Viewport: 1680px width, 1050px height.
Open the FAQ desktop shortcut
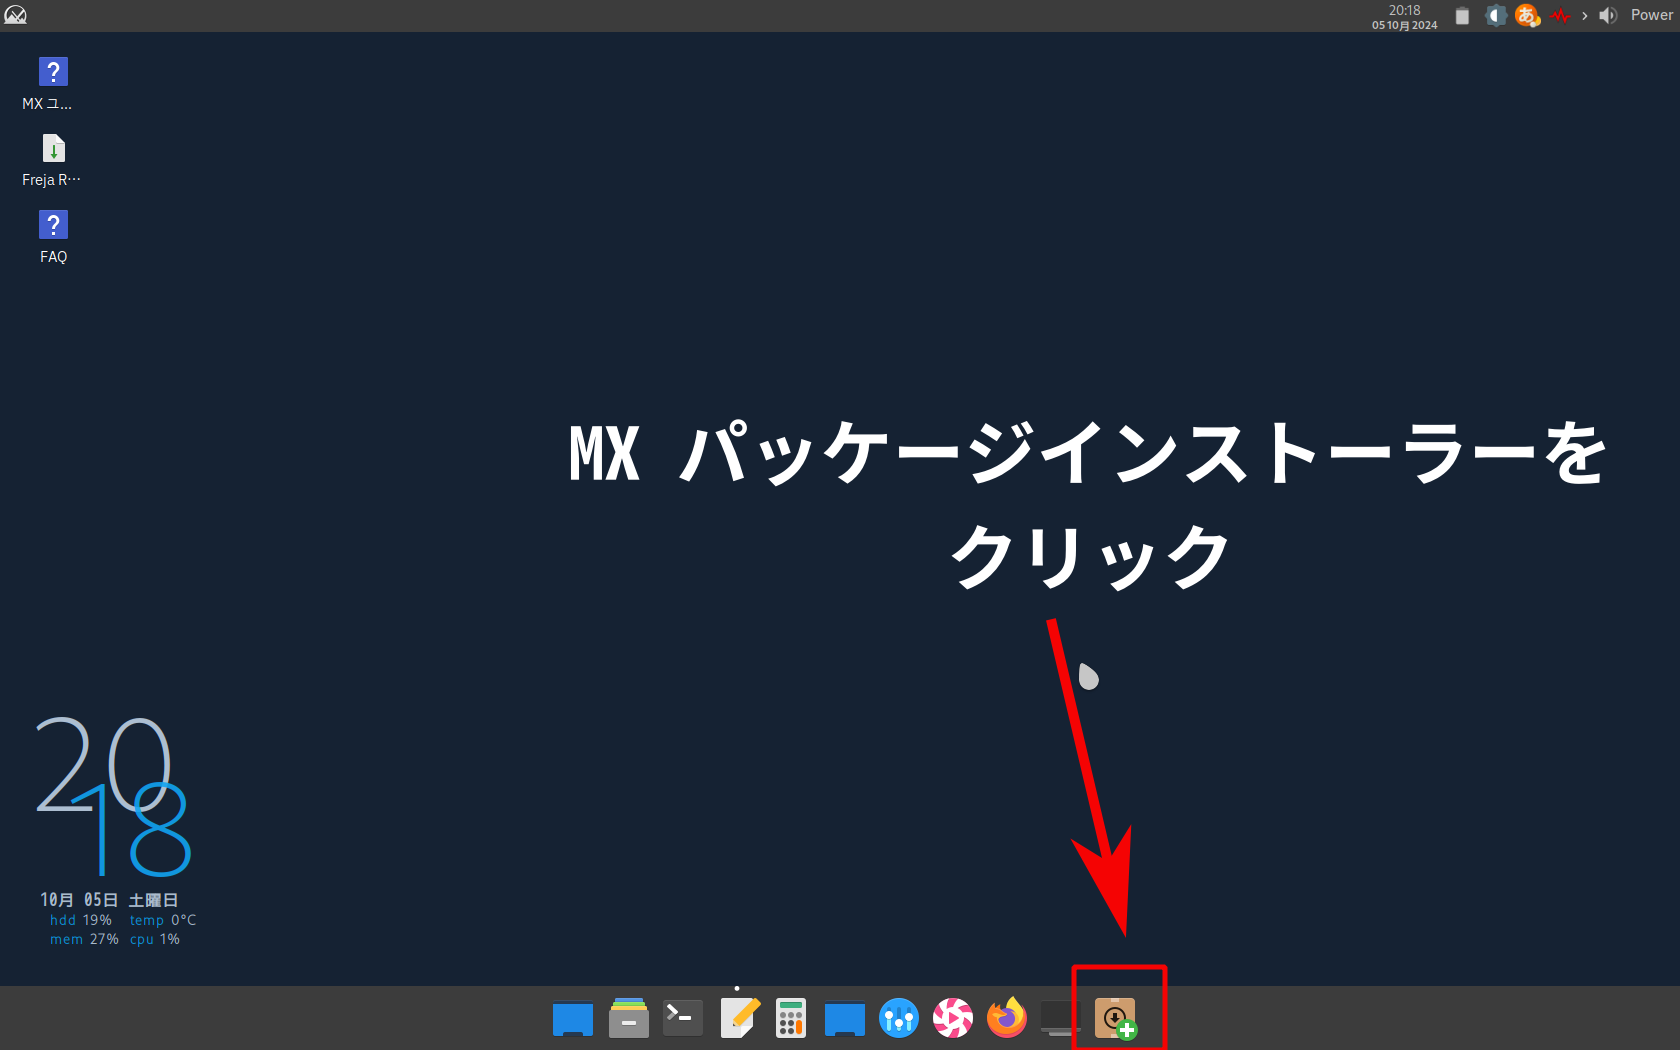click(53, 237)
